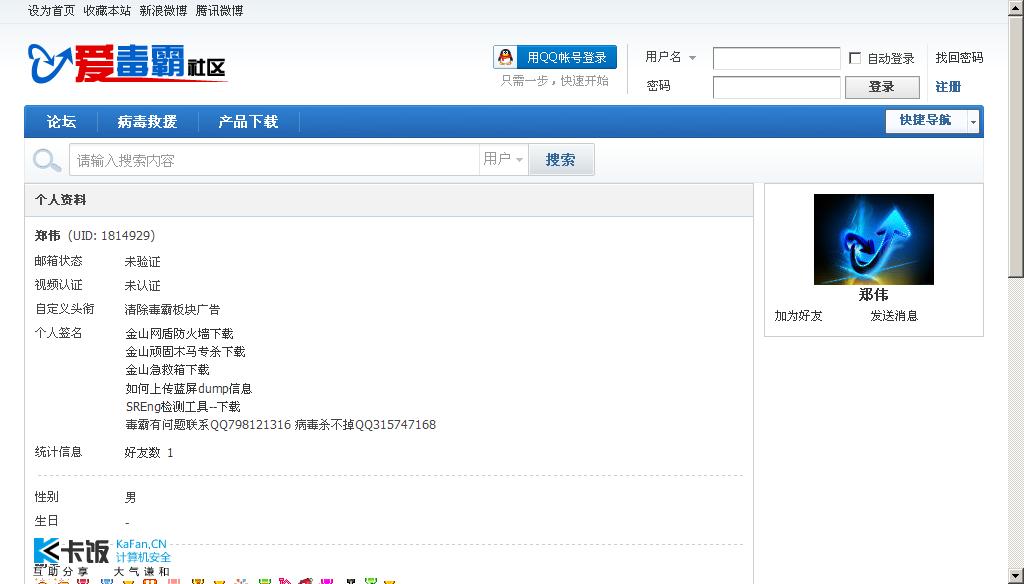
Task: Click the scrollbar down arrow
Action: pyautogui.click(x=1016, y=576)
